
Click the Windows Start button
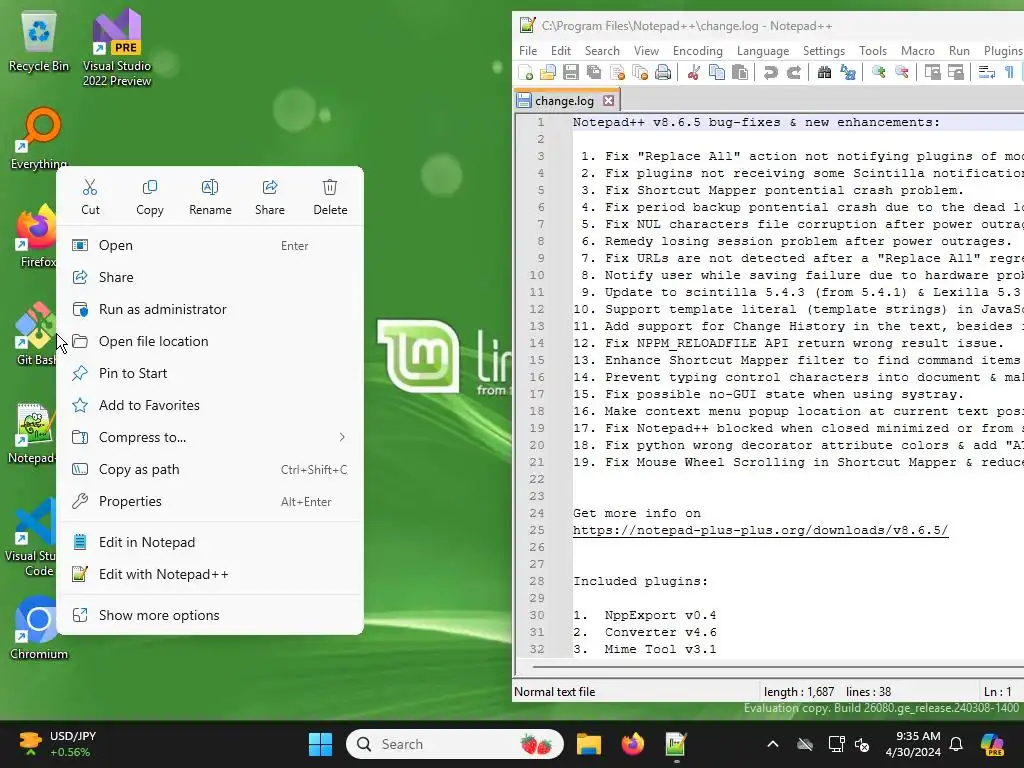point(320,744)
